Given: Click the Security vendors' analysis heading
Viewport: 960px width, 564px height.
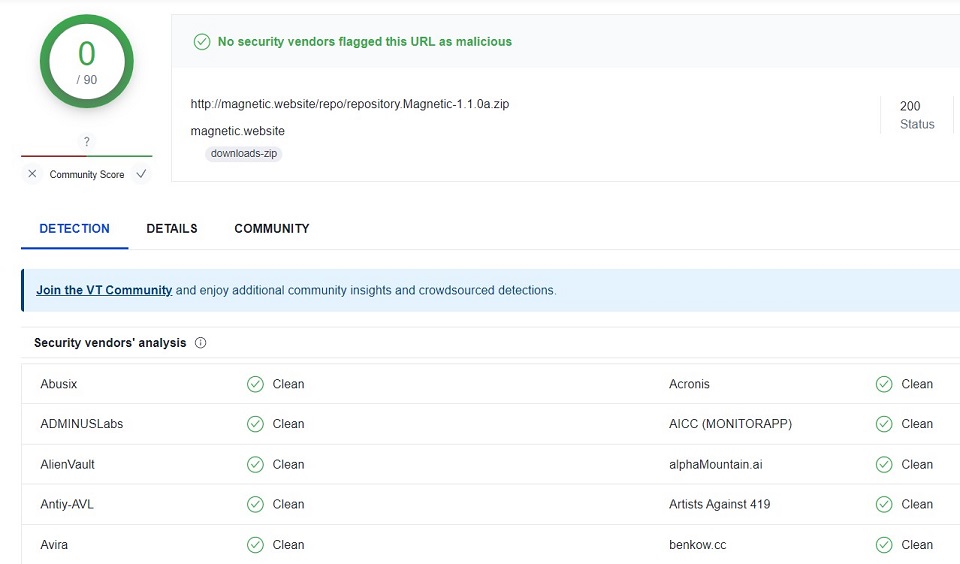Looking at the screenshot, I should pos(110,343).
